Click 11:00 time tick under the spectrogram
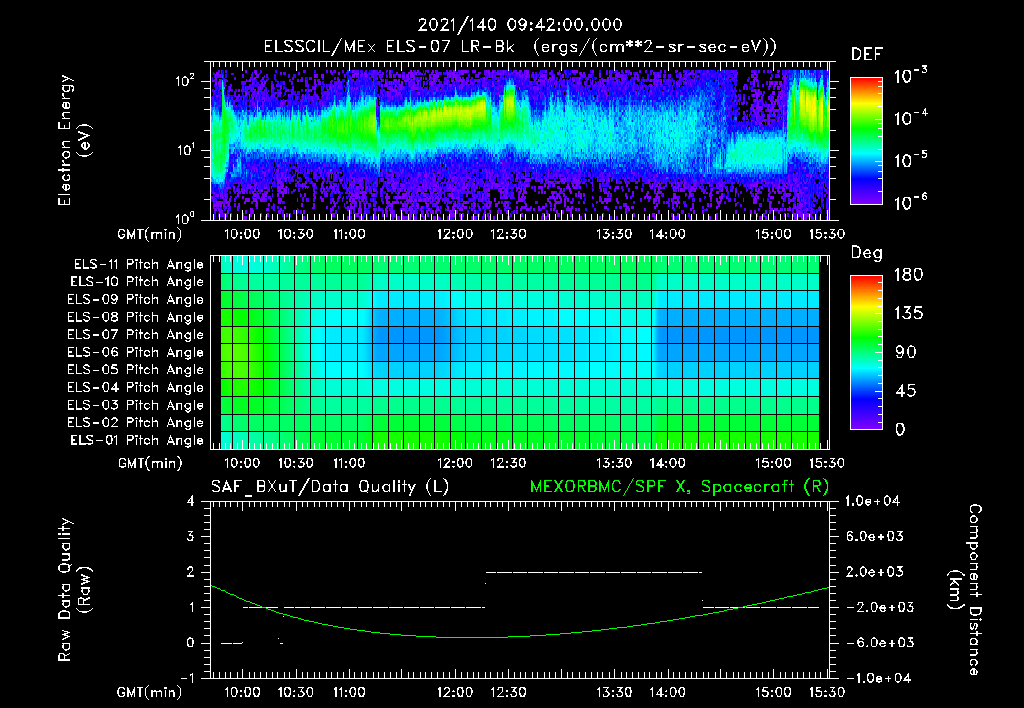Viewport: 1024px width, 708px height. pos(349,234)
